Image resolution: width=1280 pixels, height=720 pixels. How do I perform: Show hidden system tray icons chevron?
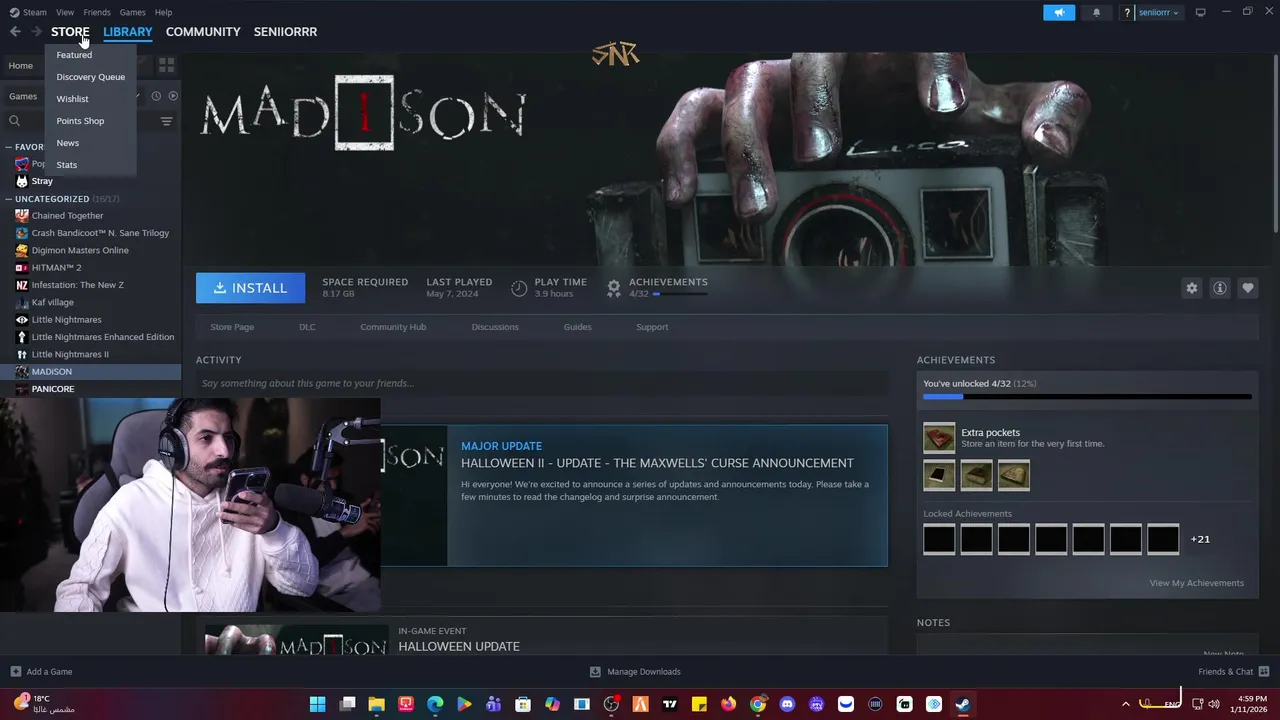1125,704
